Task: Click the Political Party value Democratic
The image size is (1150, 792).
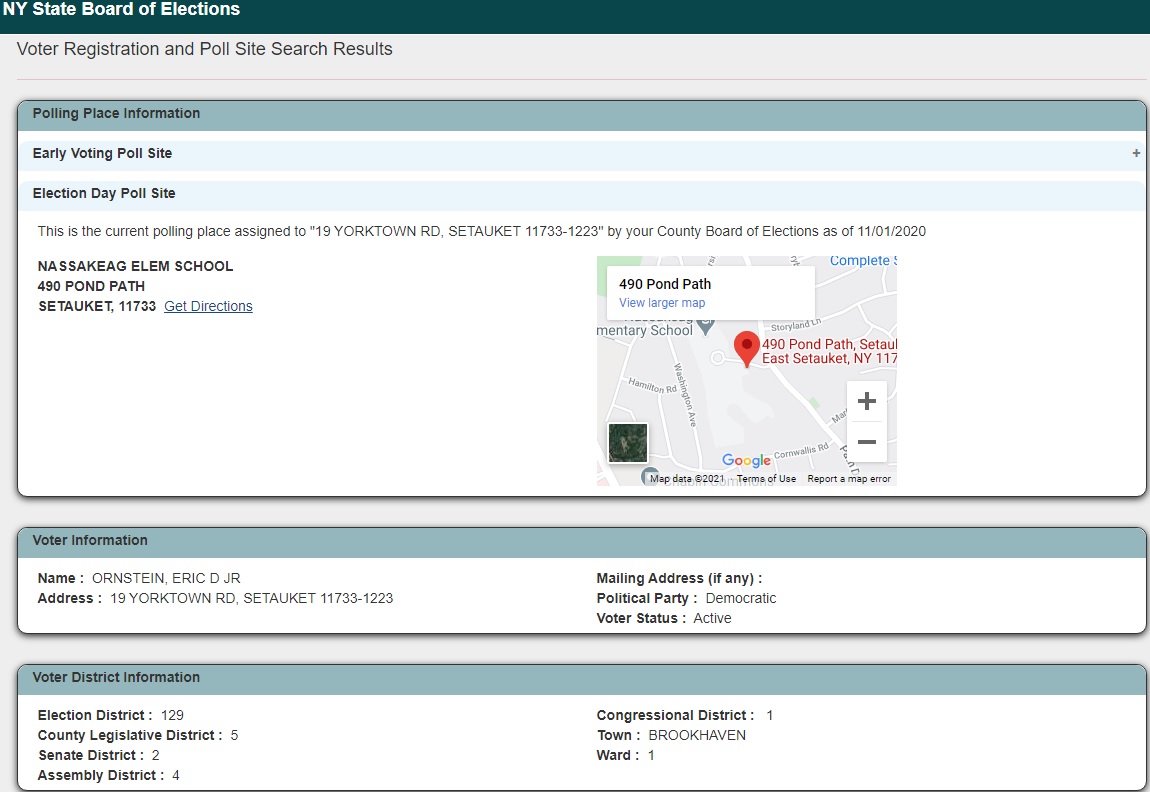Action: click(x=741, y=598)
